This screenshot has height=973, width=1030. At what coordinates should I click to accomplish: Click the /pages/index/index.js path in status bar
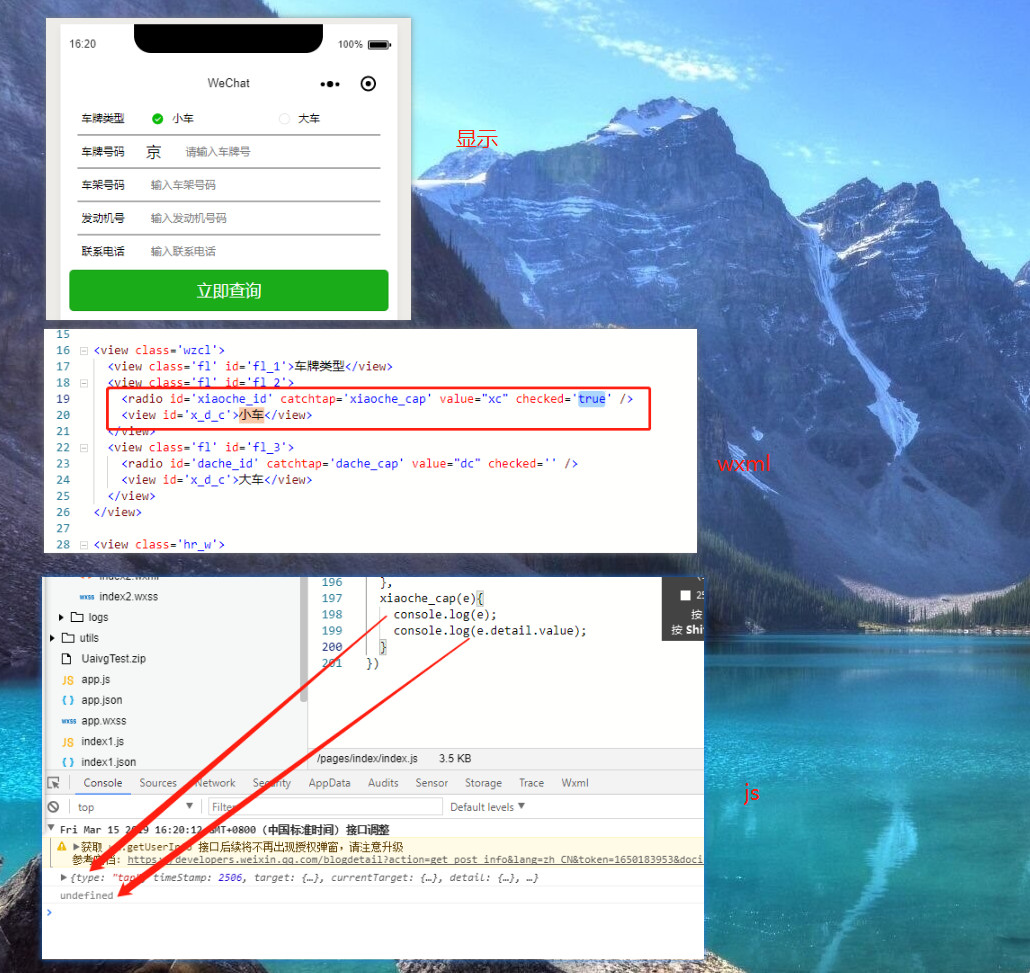point(367,758)
